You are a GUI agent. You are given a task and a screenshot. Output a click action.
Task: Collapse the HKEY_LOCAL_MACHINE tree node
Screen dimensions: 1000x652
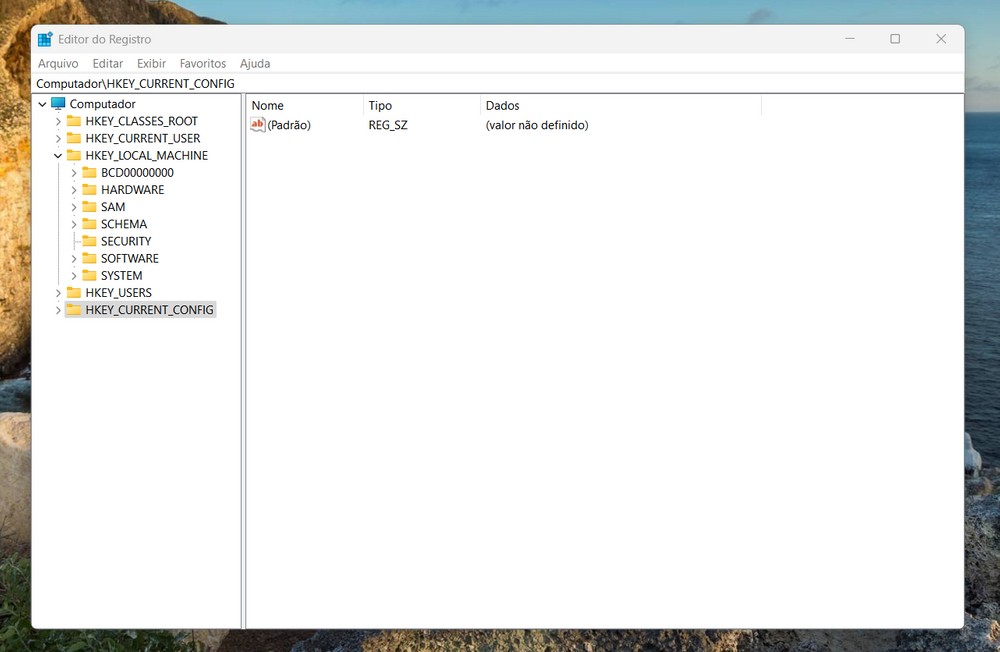pyautogui.click(x=58, y=156)
